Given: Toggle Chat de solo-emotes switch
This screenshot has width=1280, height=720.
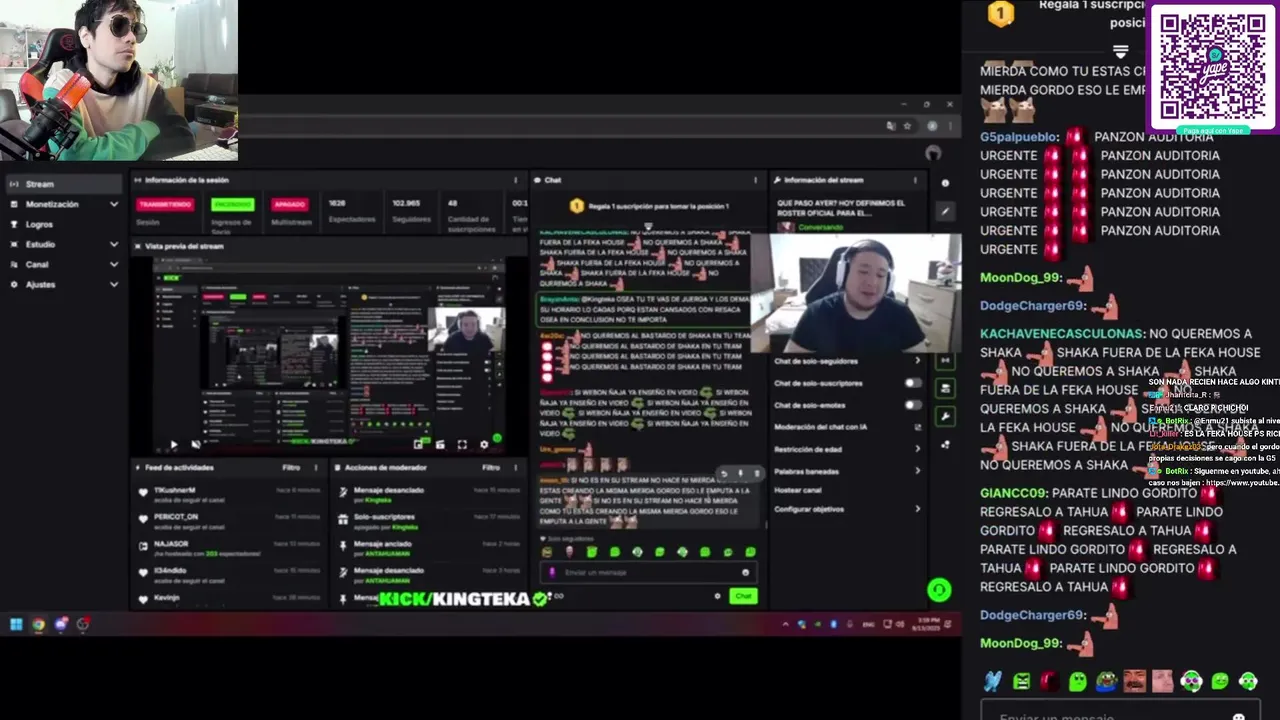Looking at the screenshot, I should 913,405.
